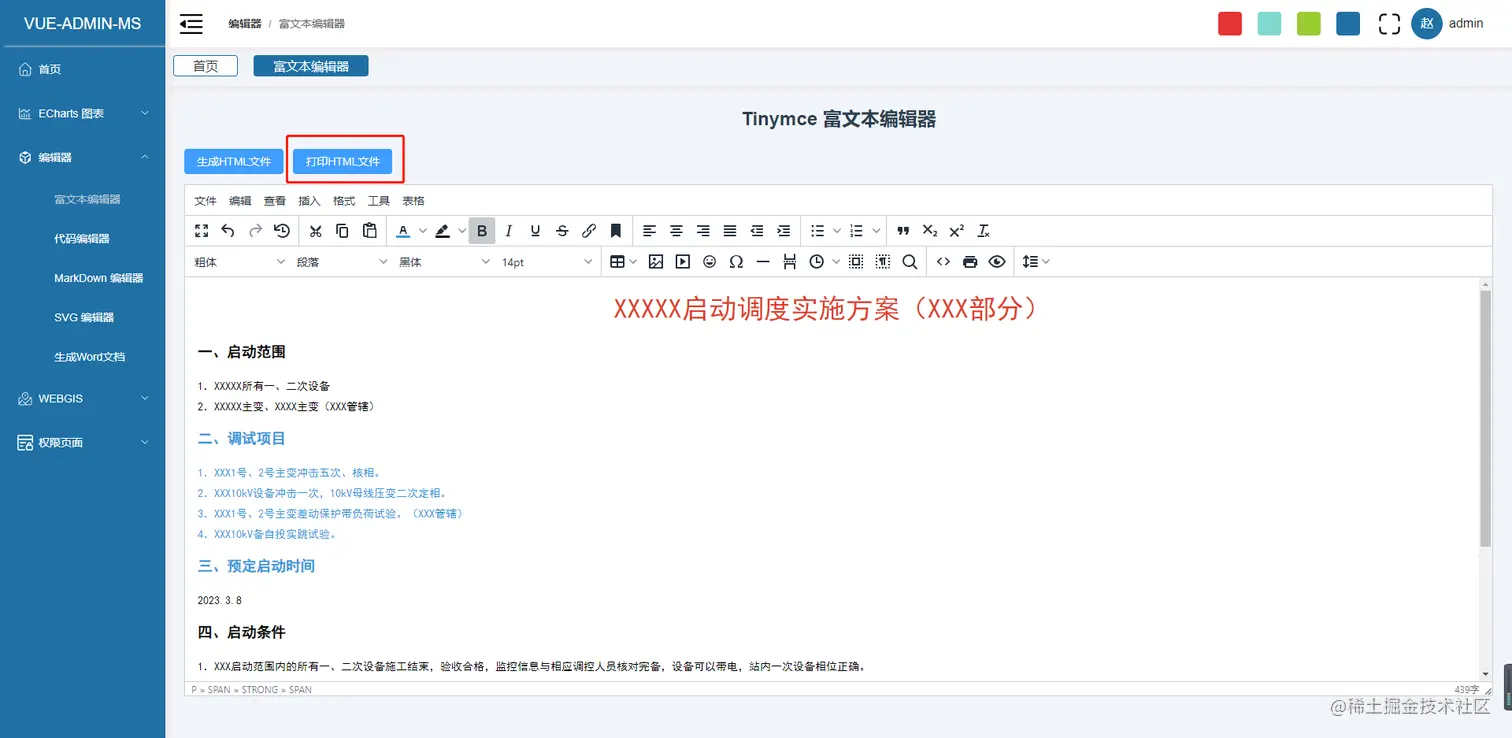Select the red theme color swatch
This screenshot has height=738, width=1512.
tap(1230, 24)
